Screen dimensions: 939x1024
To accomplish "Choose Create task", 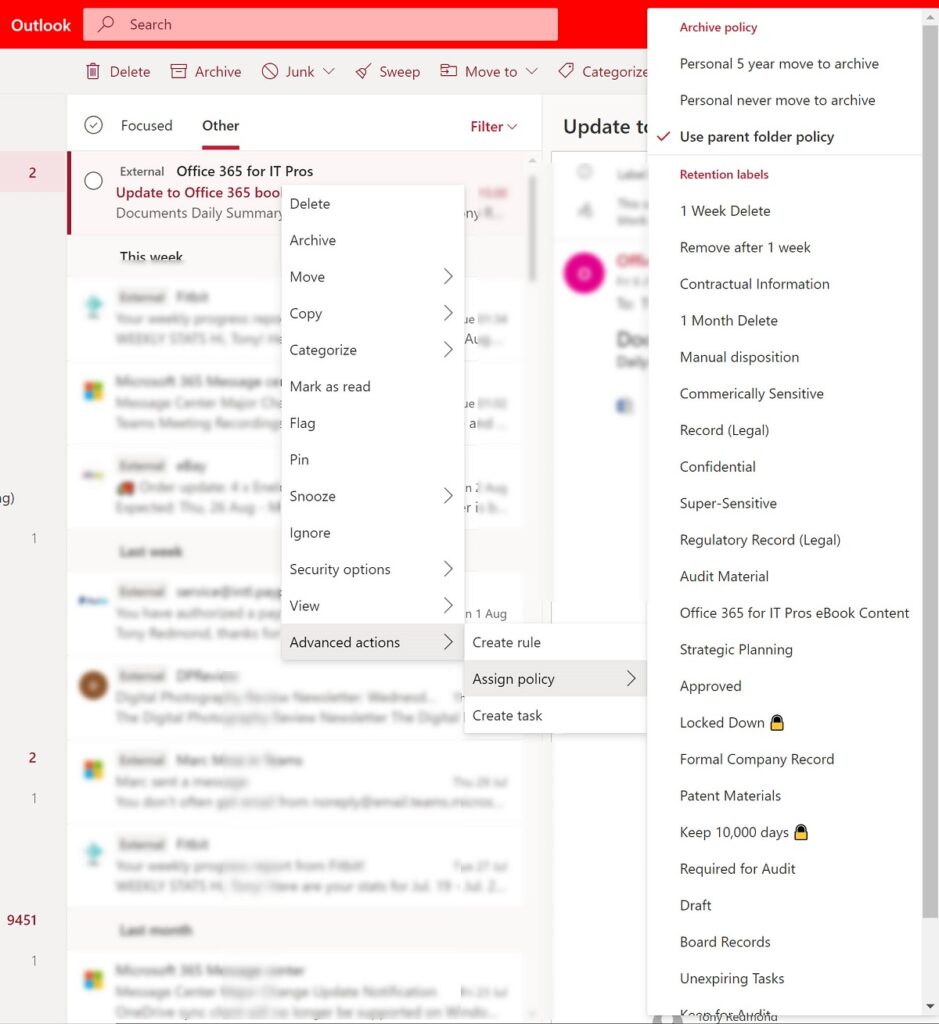I will (555, 716).
